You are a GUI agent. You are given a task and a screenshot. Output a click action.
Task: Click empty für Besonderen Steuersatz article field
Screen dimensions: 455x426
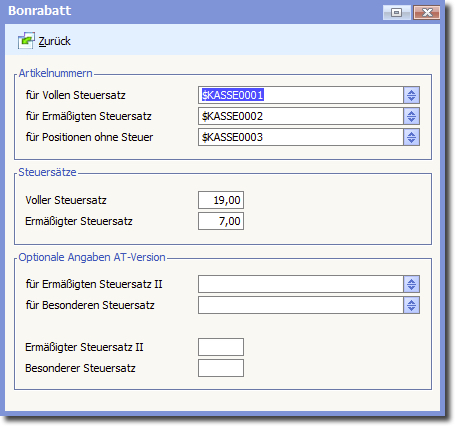coord(301,305)
